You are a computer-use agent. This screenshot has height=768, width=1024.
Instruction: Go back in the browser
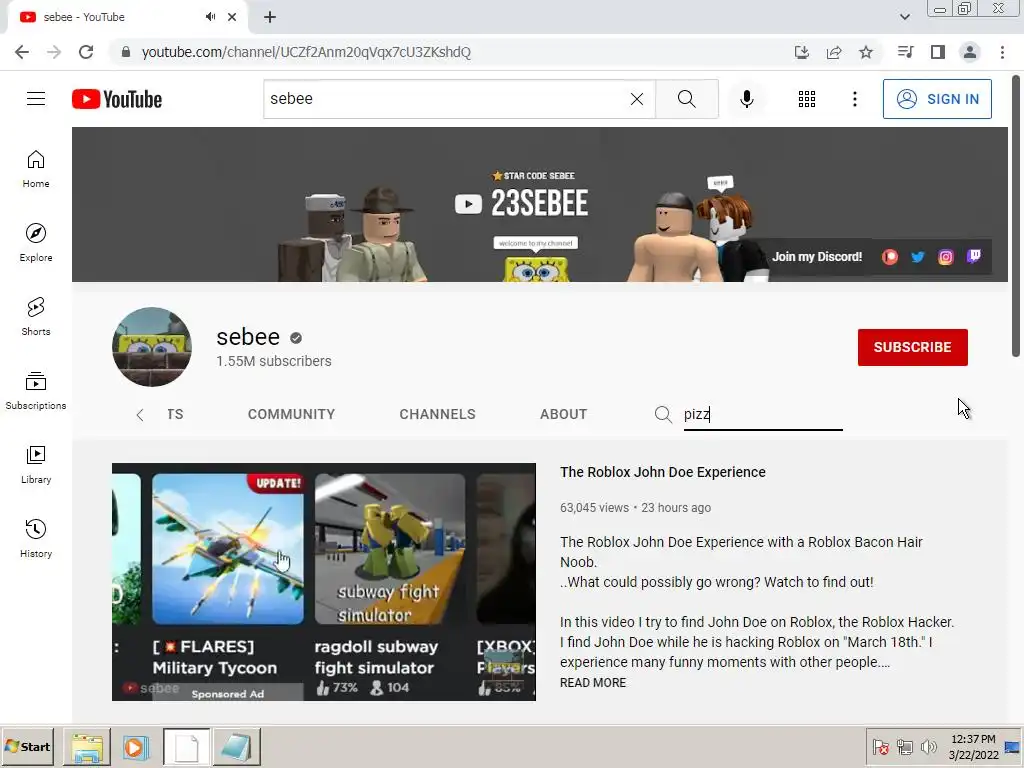click(x=22, y=52)
